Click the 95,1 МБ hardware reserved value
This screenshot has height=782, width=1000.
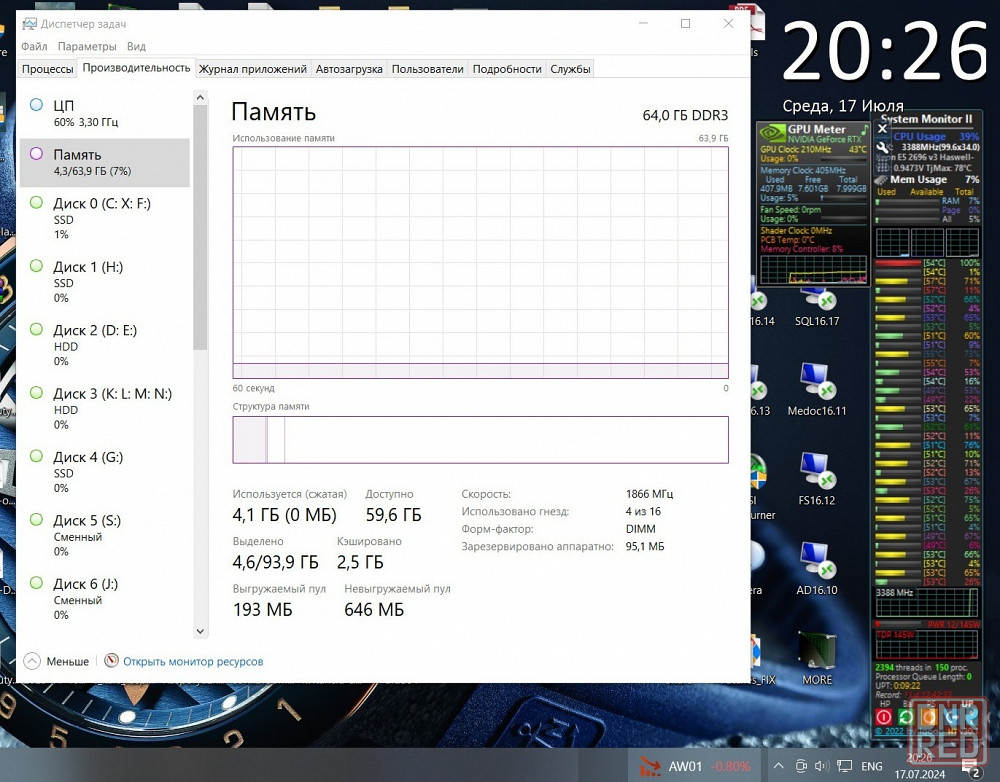(645, 546)
